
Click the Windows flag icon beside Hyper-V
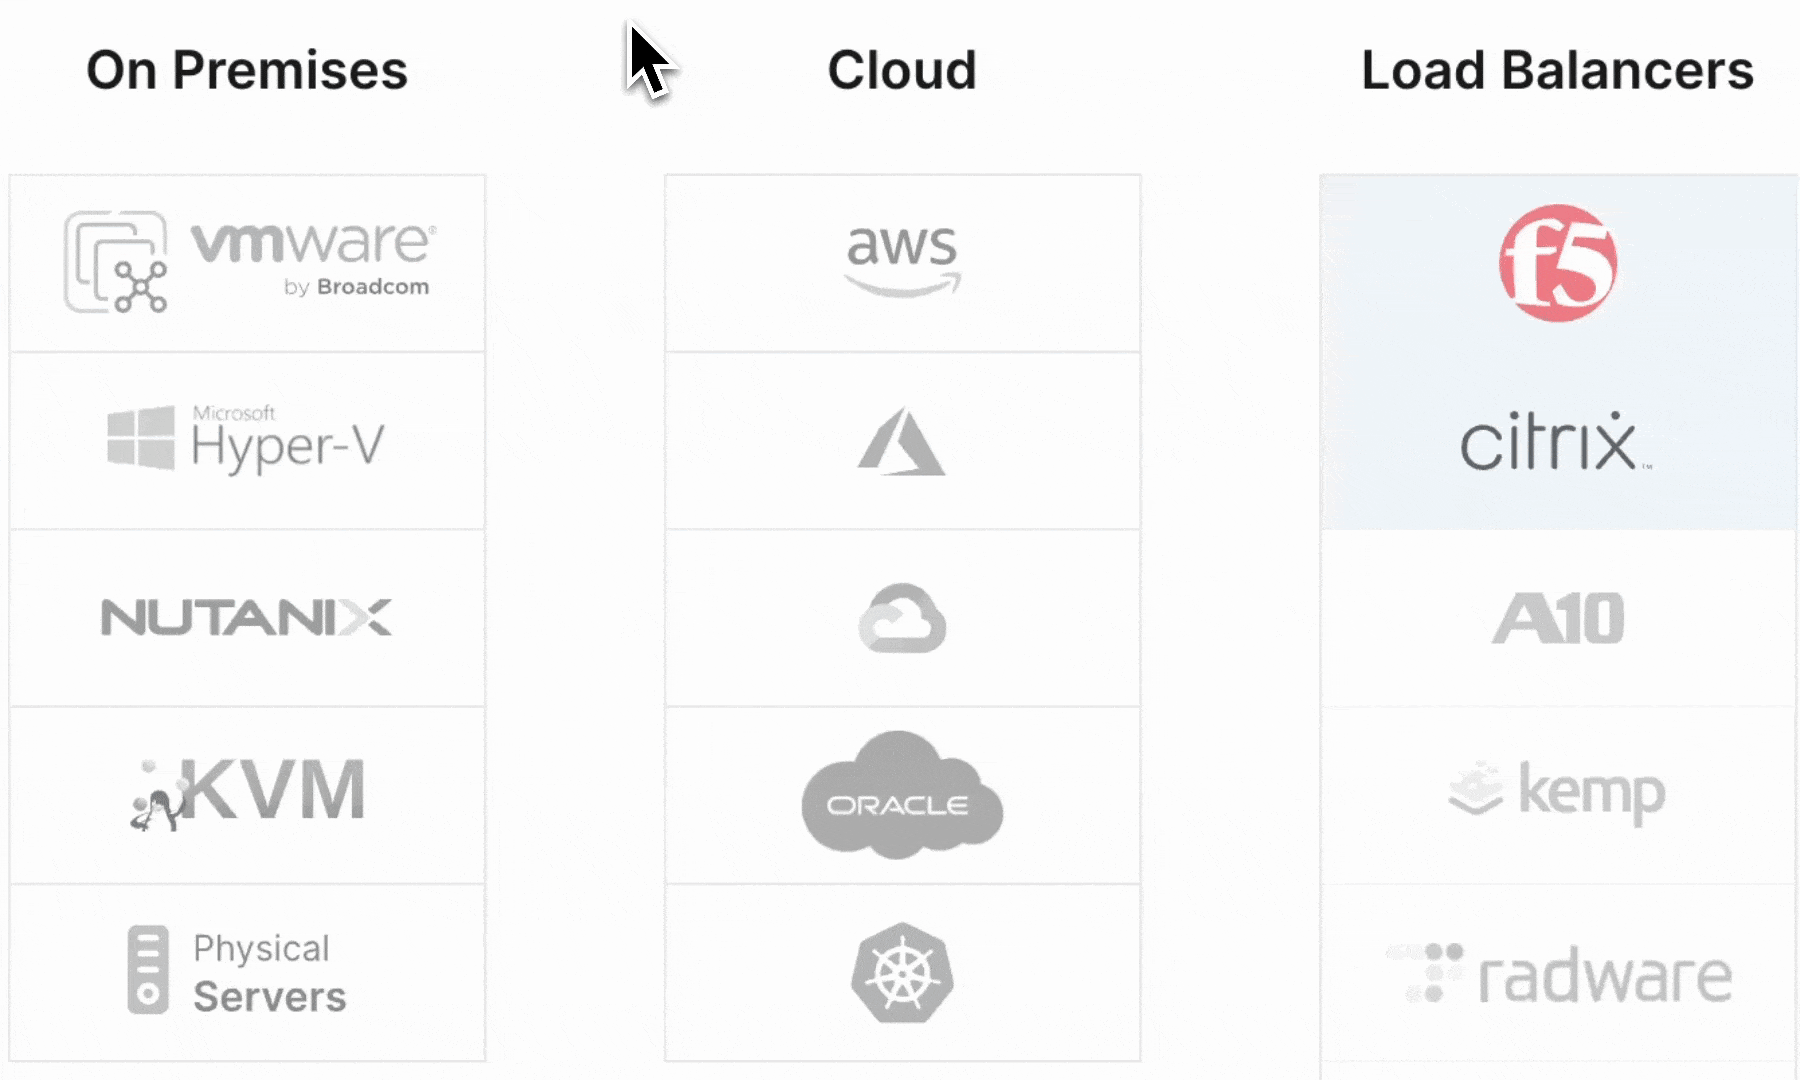point(141,438)
